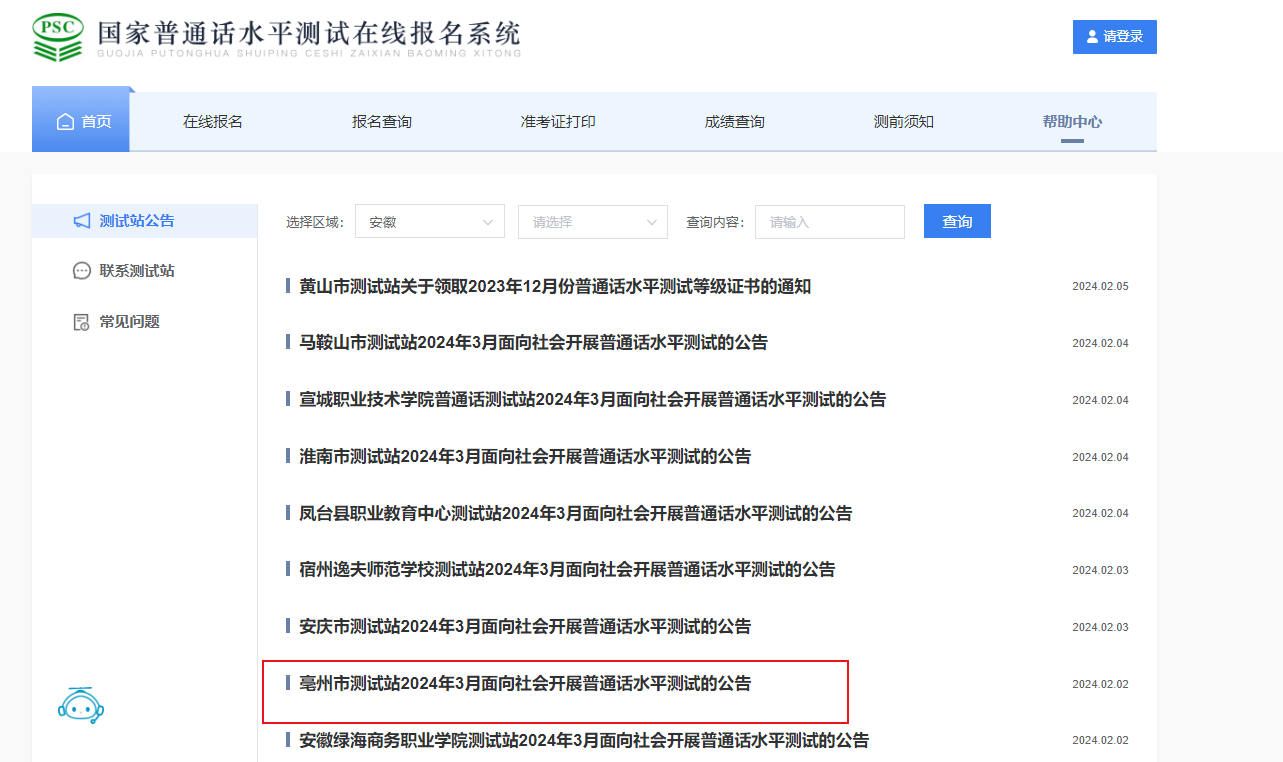
Task: Click the date 2024.02.04 on 凤台县 row
Action: pyautogui.click(x=1100, y=513)
